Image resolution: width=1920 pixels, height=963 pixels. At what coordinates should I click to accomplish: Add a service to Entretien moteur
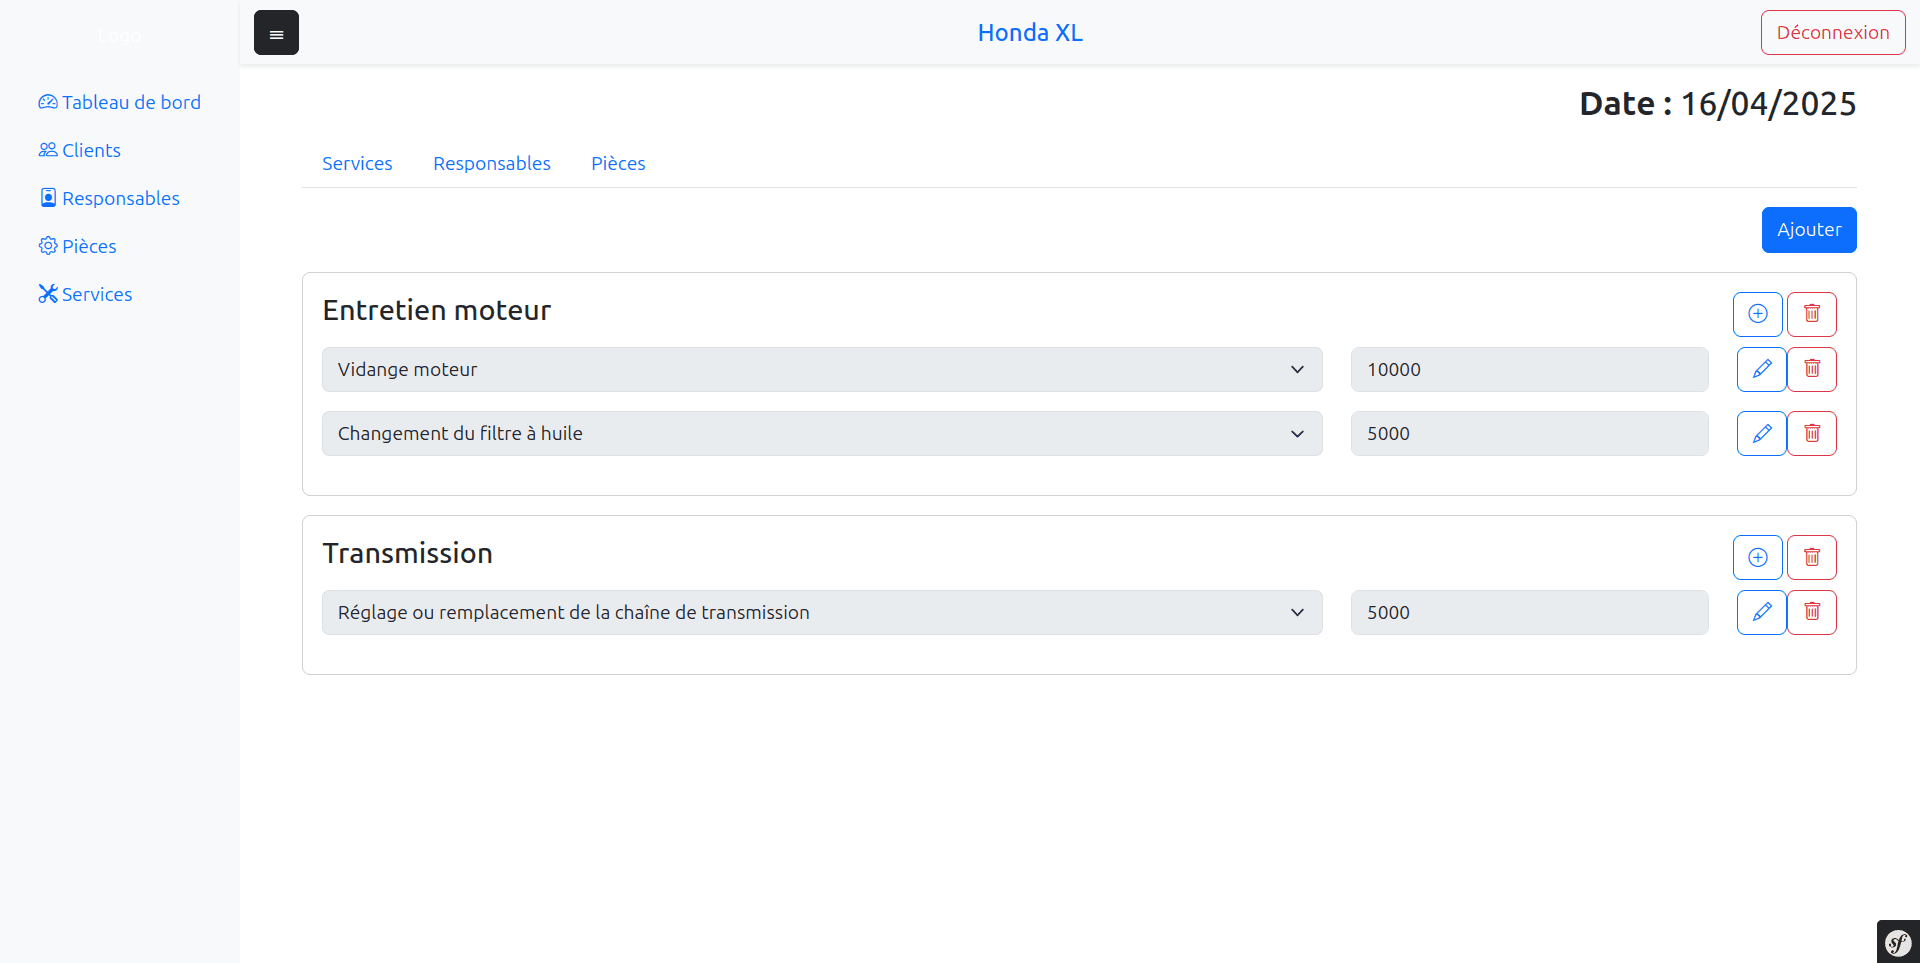[1758, 314]
